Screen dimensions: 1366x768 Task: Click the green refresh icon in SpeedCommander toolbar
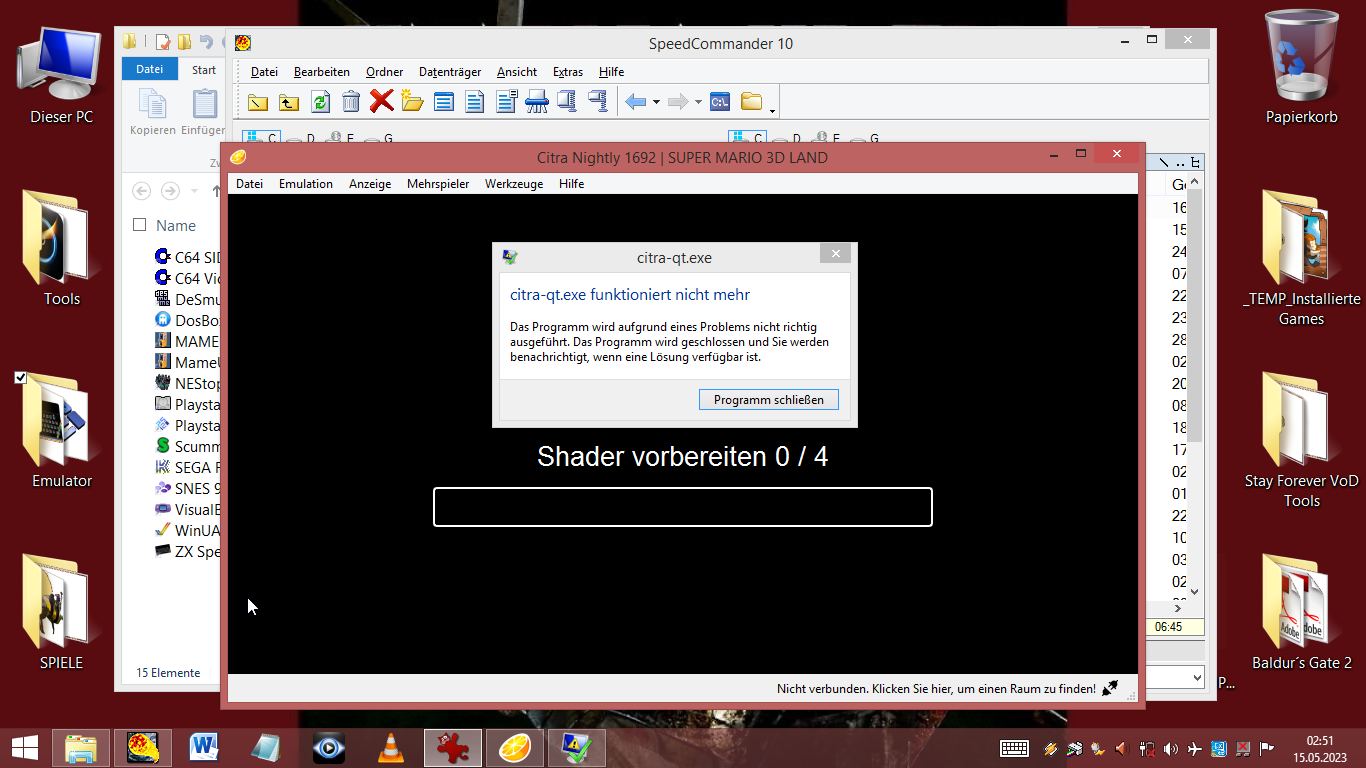click(x=320, y=101)
